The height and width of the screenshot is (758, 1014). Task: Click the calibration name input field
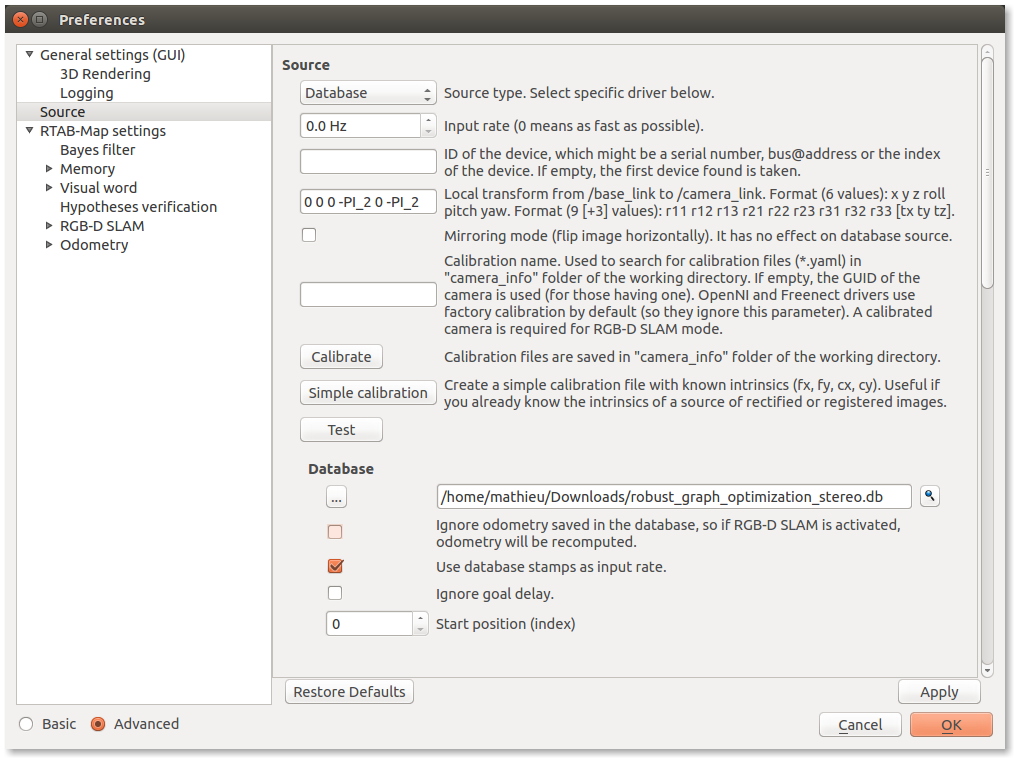pos(368,294)
